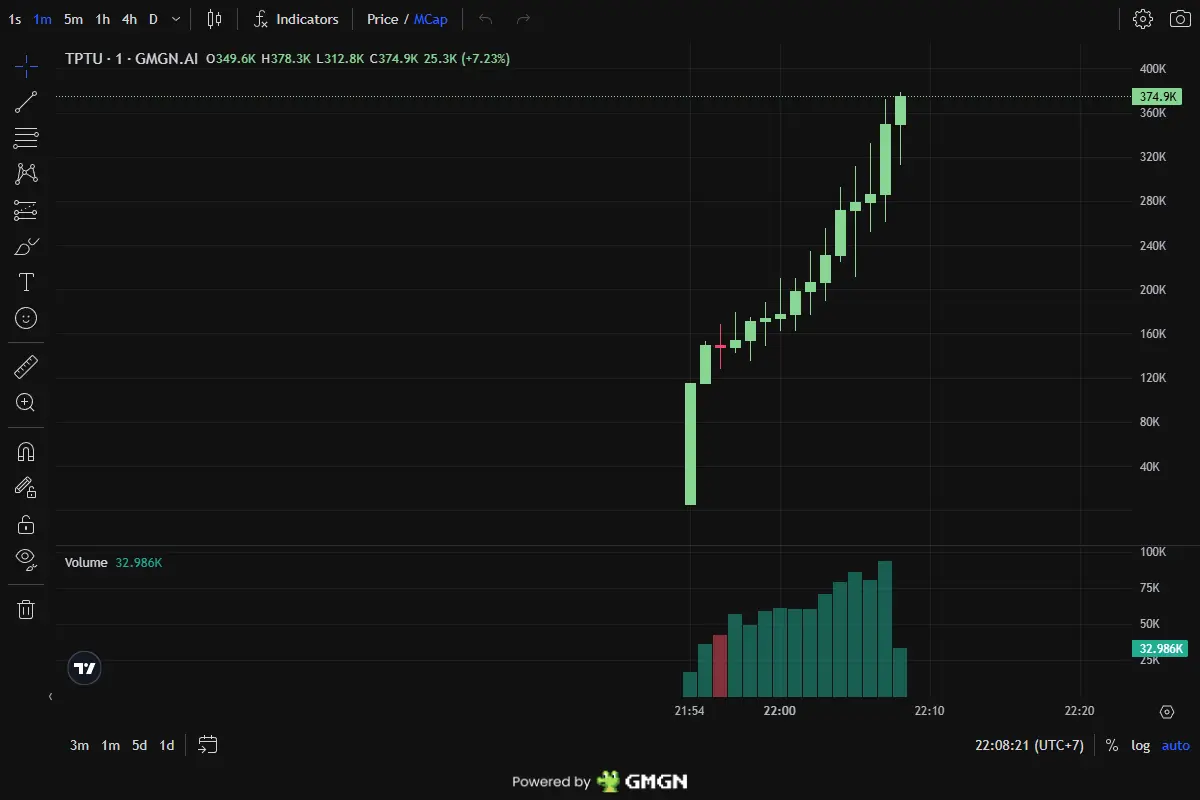Expand the timeframe dropdown chevron

click(176, 19)
